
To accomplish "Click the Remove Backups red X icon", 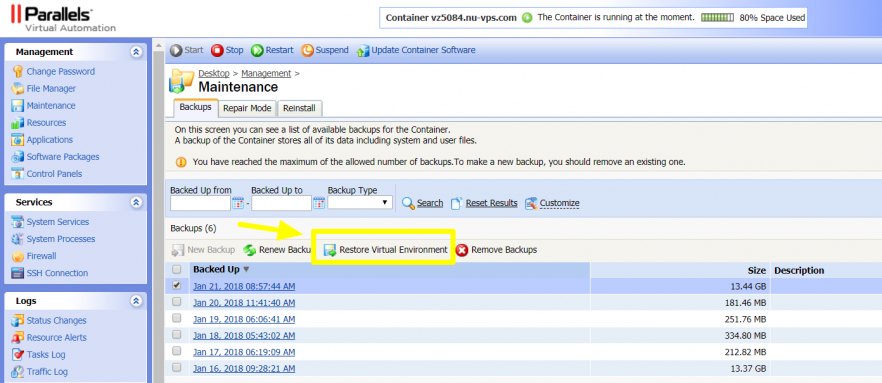I will point(462,250).
